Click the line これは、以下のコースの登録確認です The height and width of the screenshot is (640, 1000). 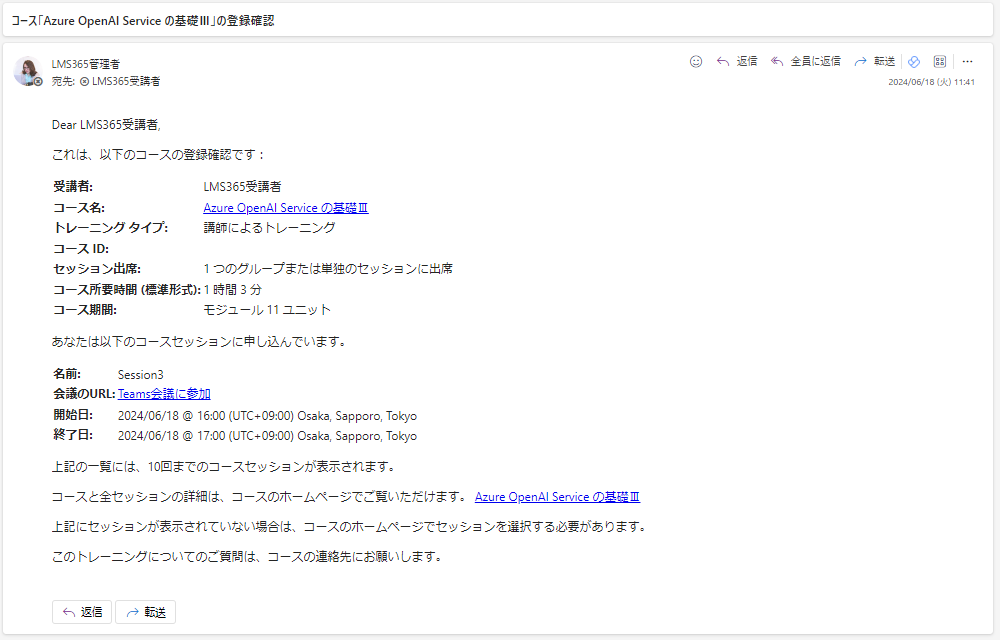coord(158,155)
